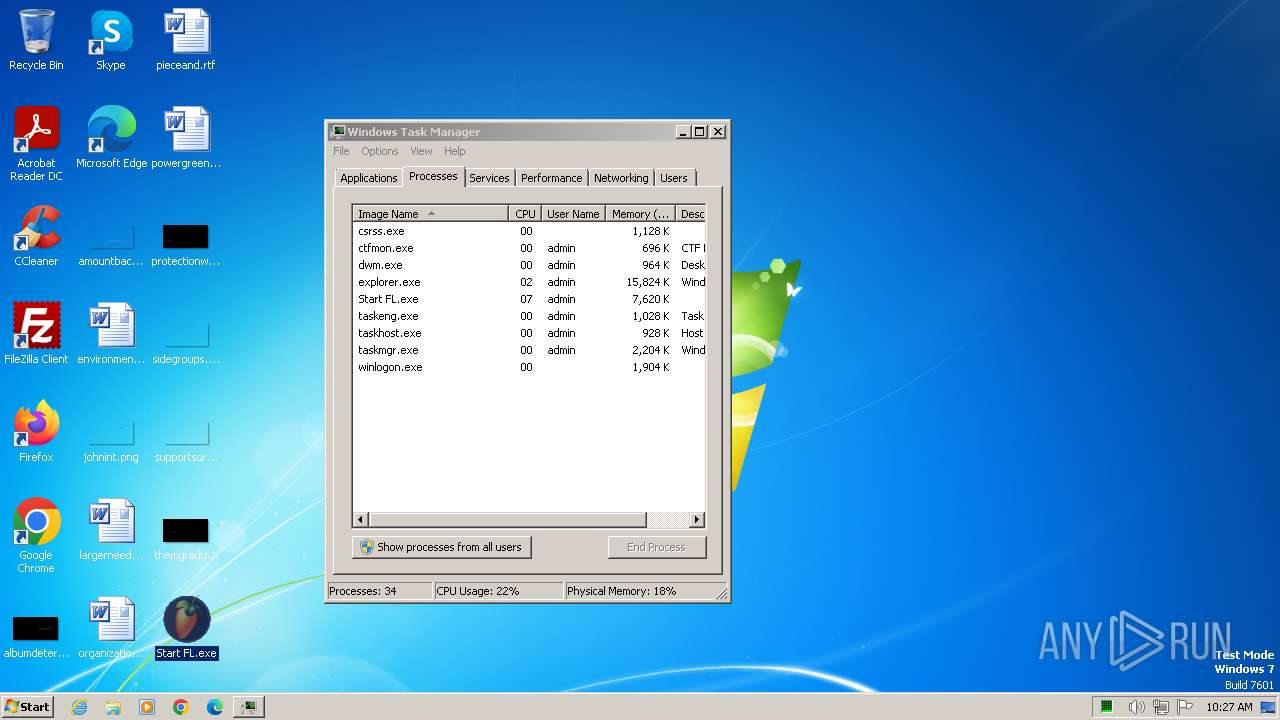Switch to the Performance tab
Screen dimensions: 1280x720
click(551, 178)
